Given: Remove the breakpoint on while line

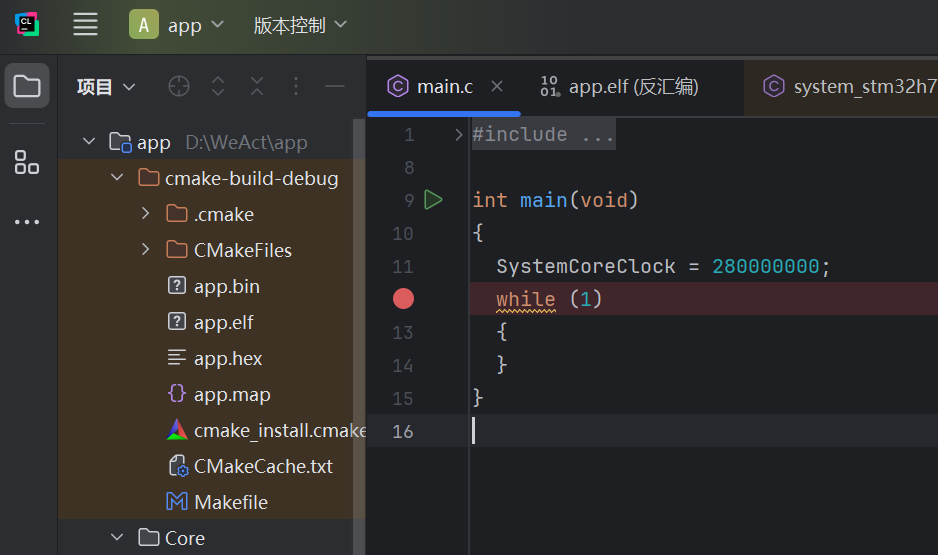Looking at the screenshot, I should click(403, 298).
